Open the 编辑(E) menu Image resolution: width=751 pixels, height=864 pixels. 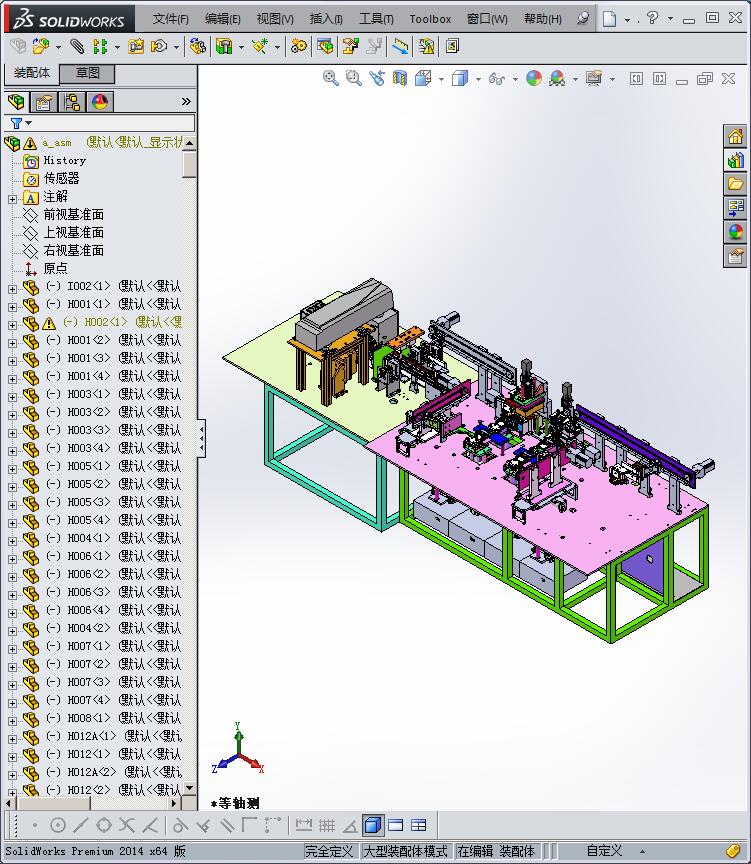coord(223,19)
